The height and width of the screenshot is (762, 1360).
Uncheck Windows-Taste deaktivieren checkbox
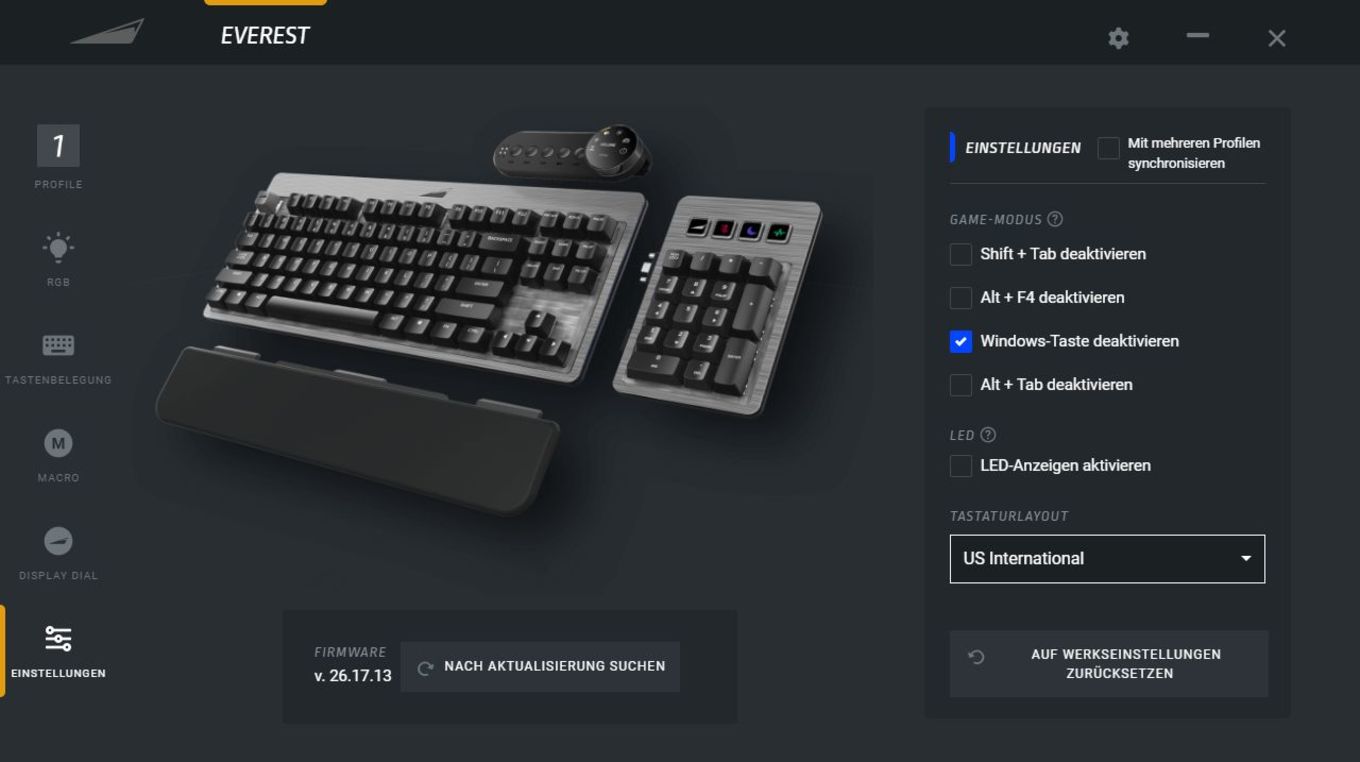[x=961, y=341]
